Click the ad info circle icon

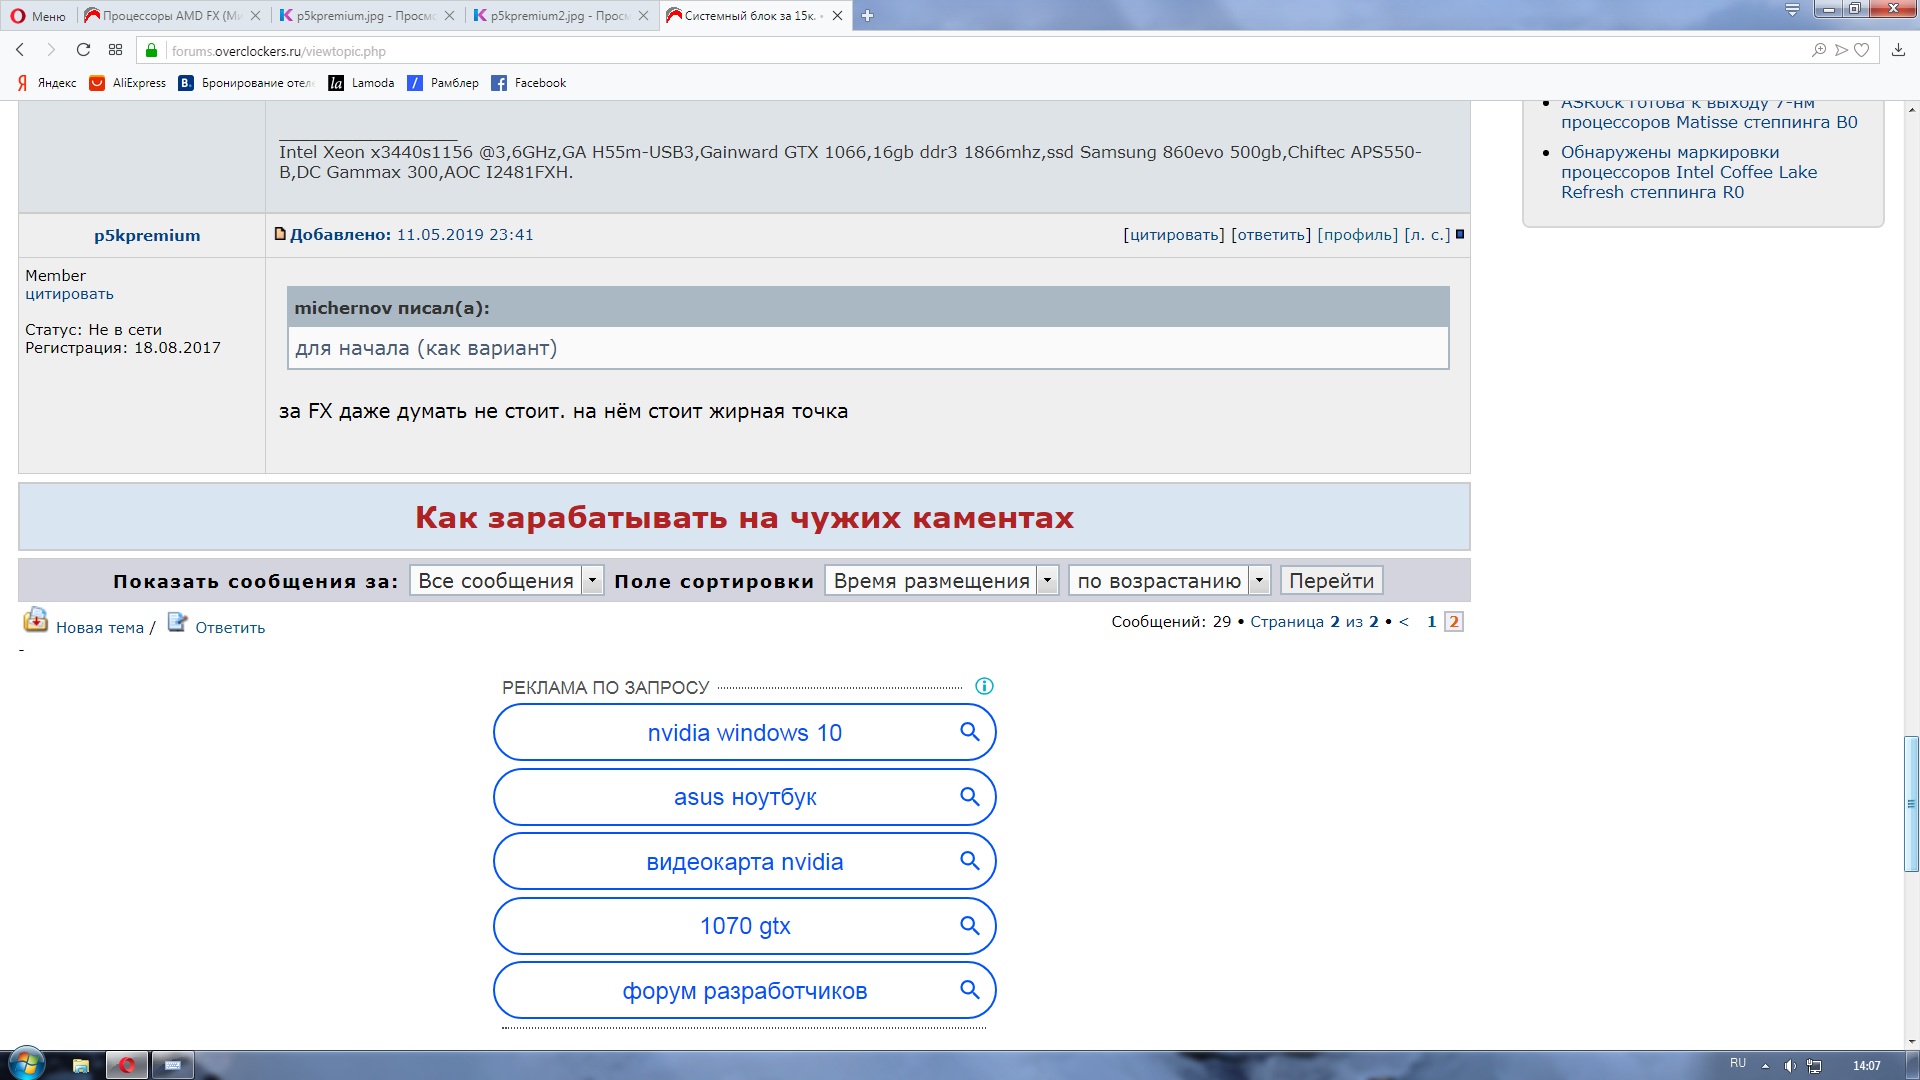click(984, 686)
